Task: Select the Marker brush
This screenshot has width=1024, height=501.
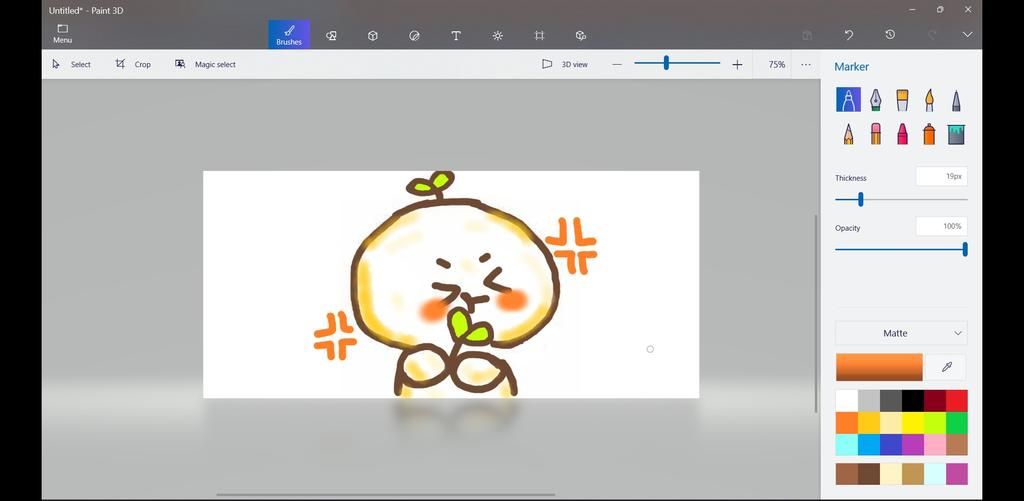Action: 848,100
